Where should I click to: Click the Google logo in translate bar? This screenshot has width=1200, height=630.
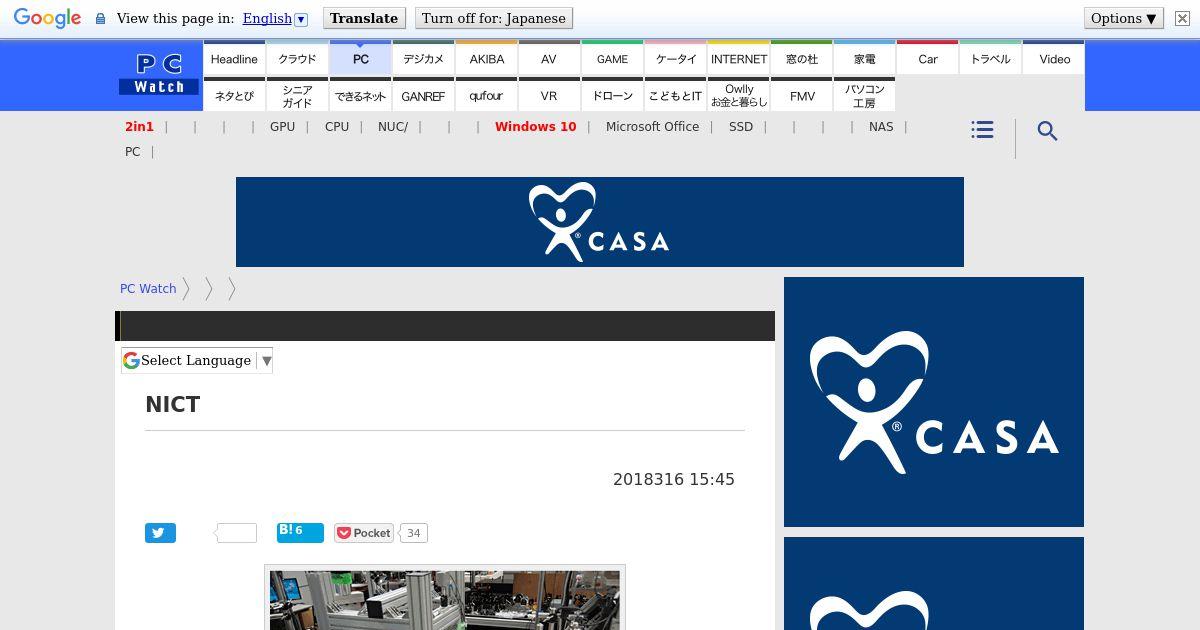click(x=47, y=19)
